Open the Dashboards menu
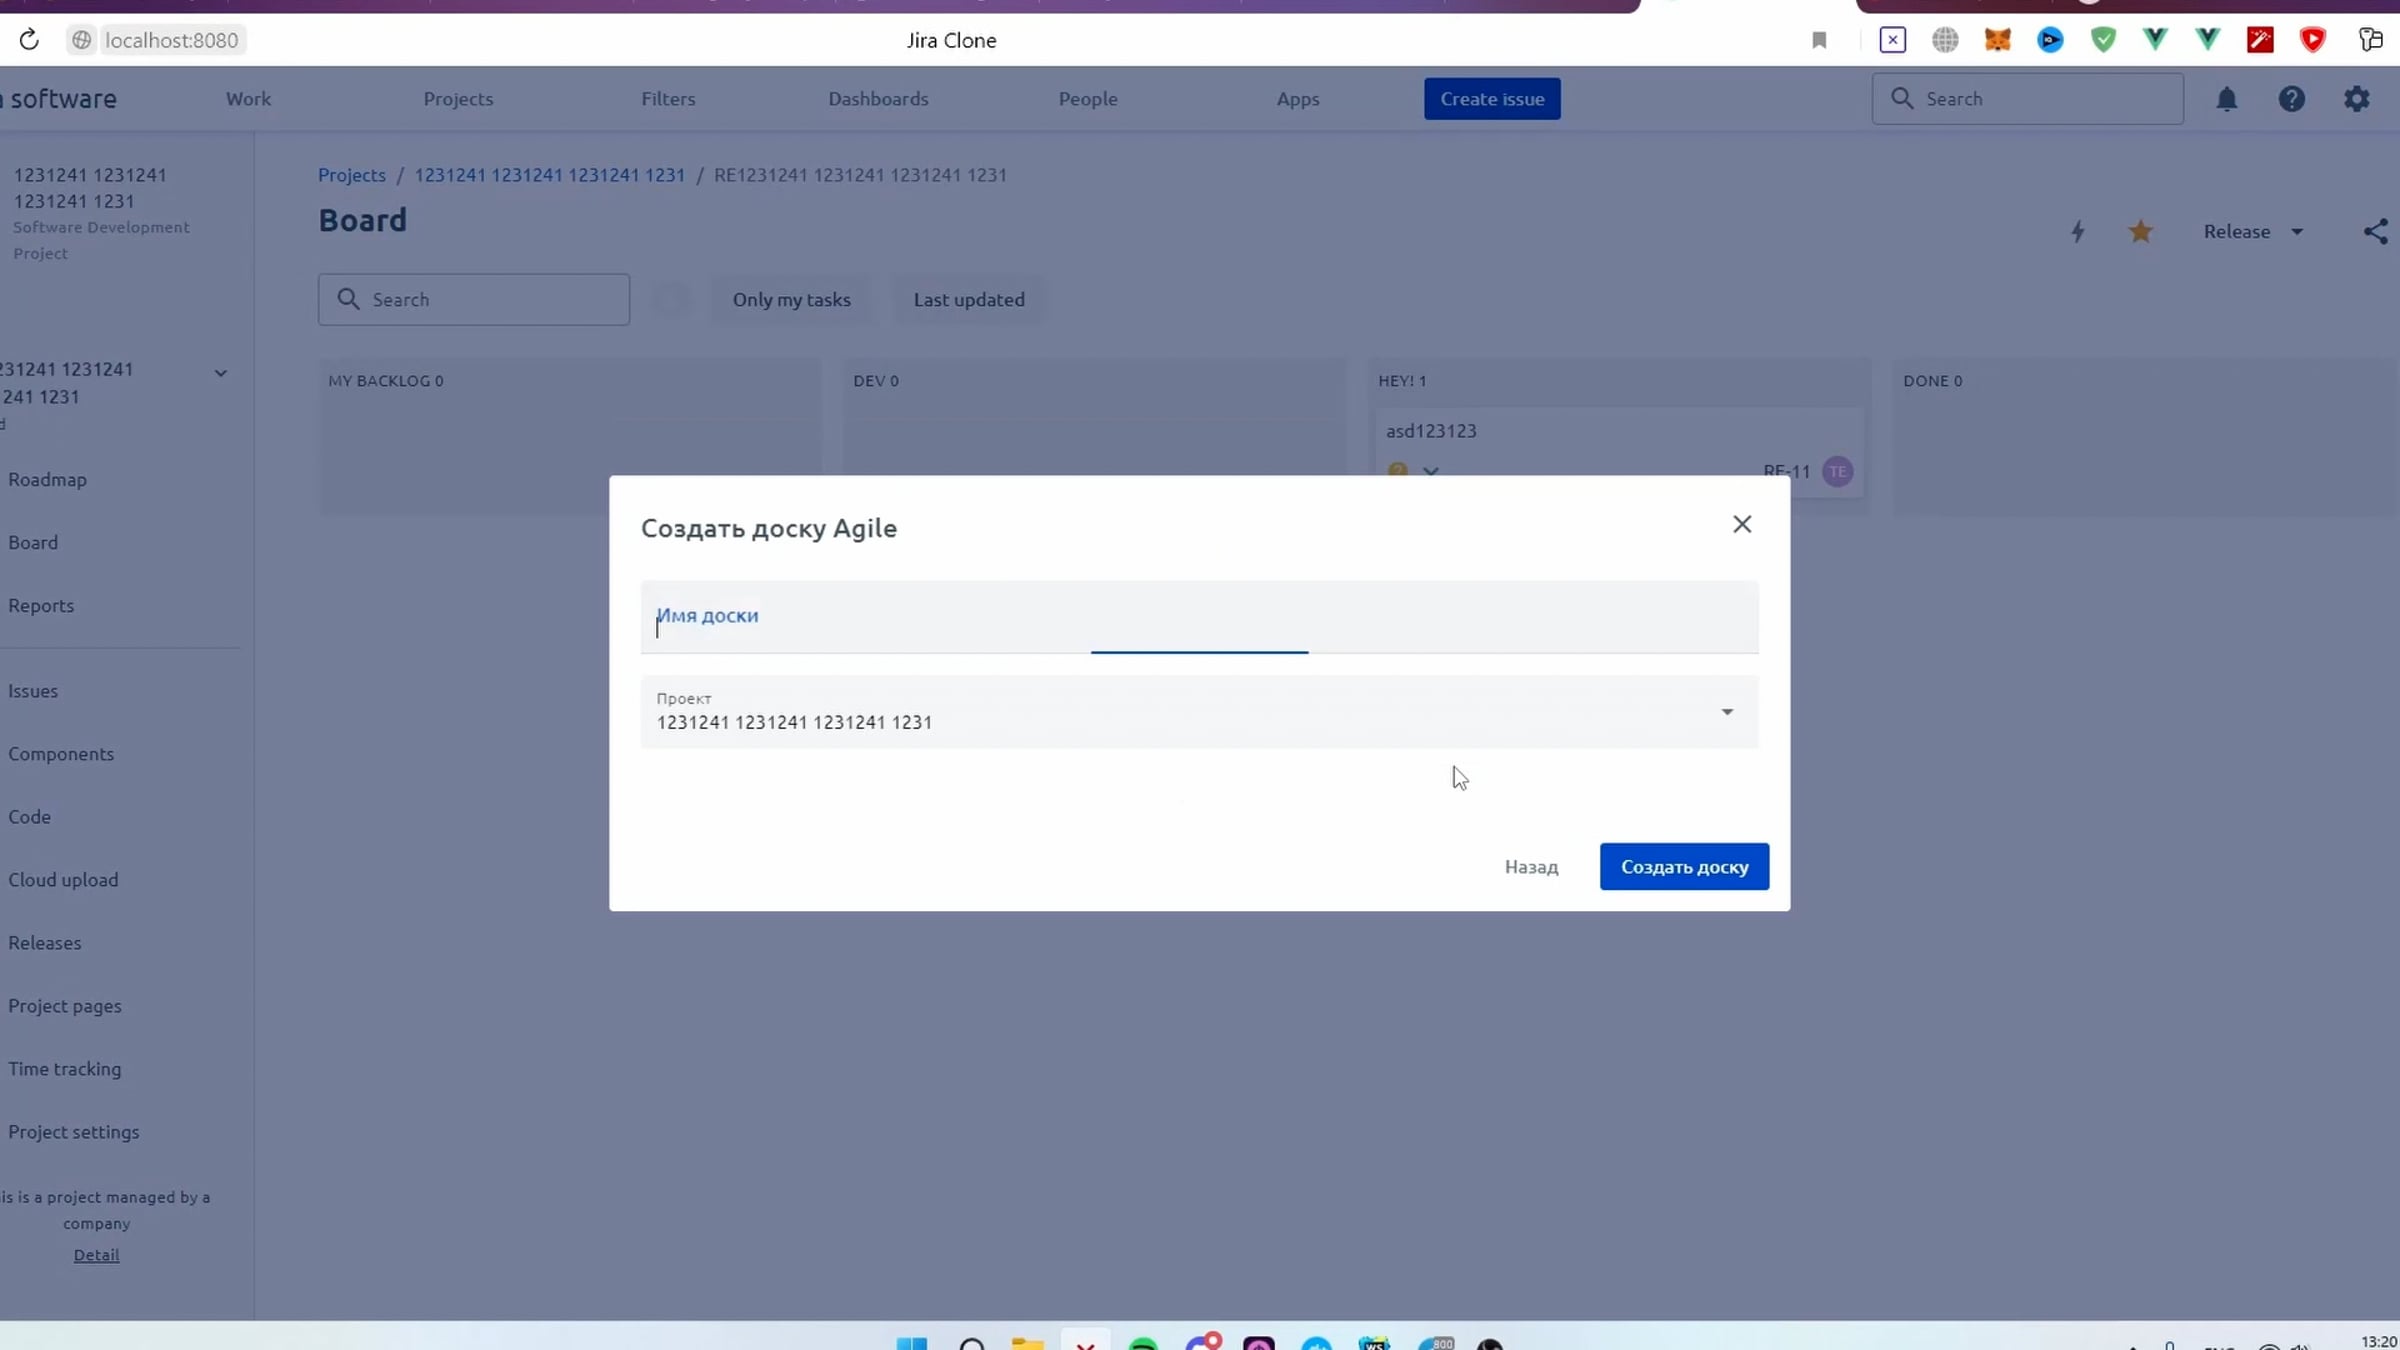 [878, 99]
